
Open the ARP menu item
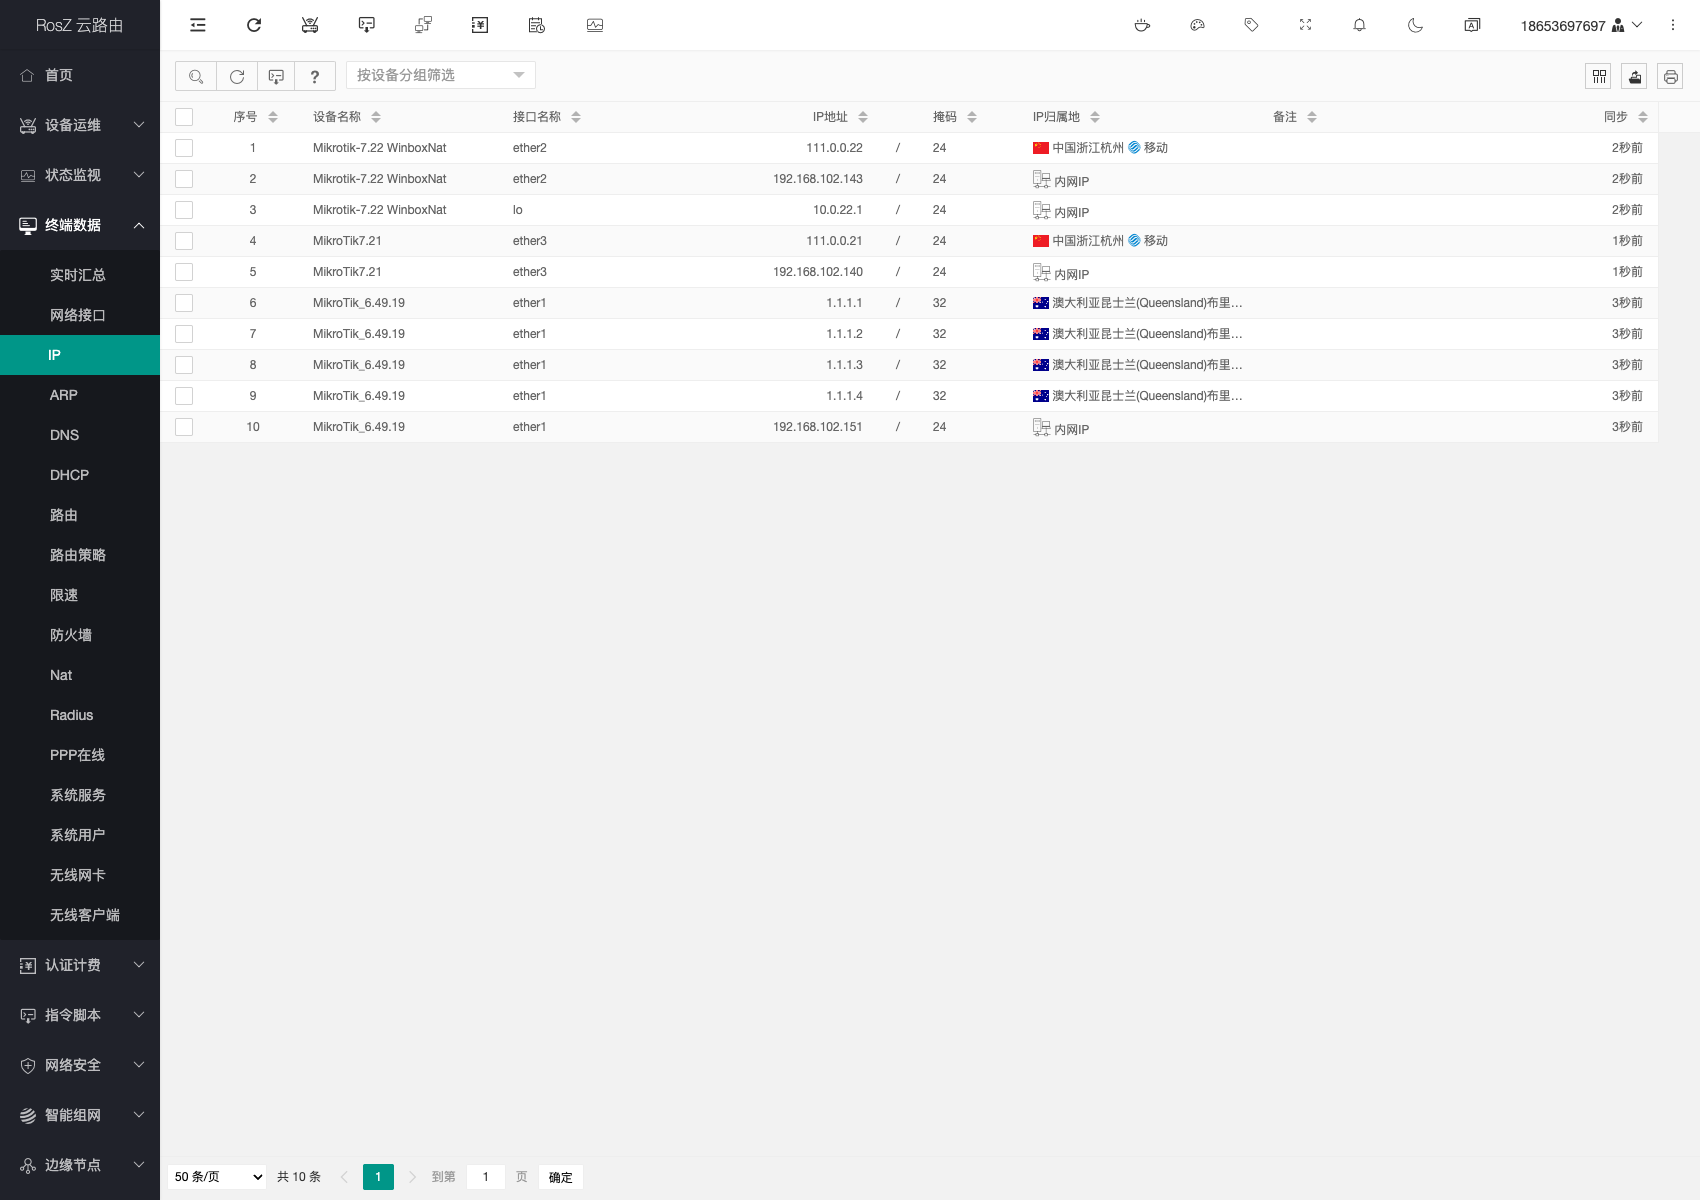pyautogui.click(x=64, y=395)
